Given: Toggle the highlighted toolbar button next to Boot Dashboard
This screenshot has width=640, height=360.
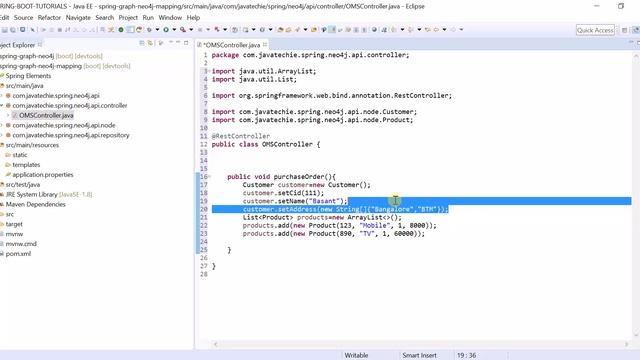Looking at the screenshot, I should 130,29.
